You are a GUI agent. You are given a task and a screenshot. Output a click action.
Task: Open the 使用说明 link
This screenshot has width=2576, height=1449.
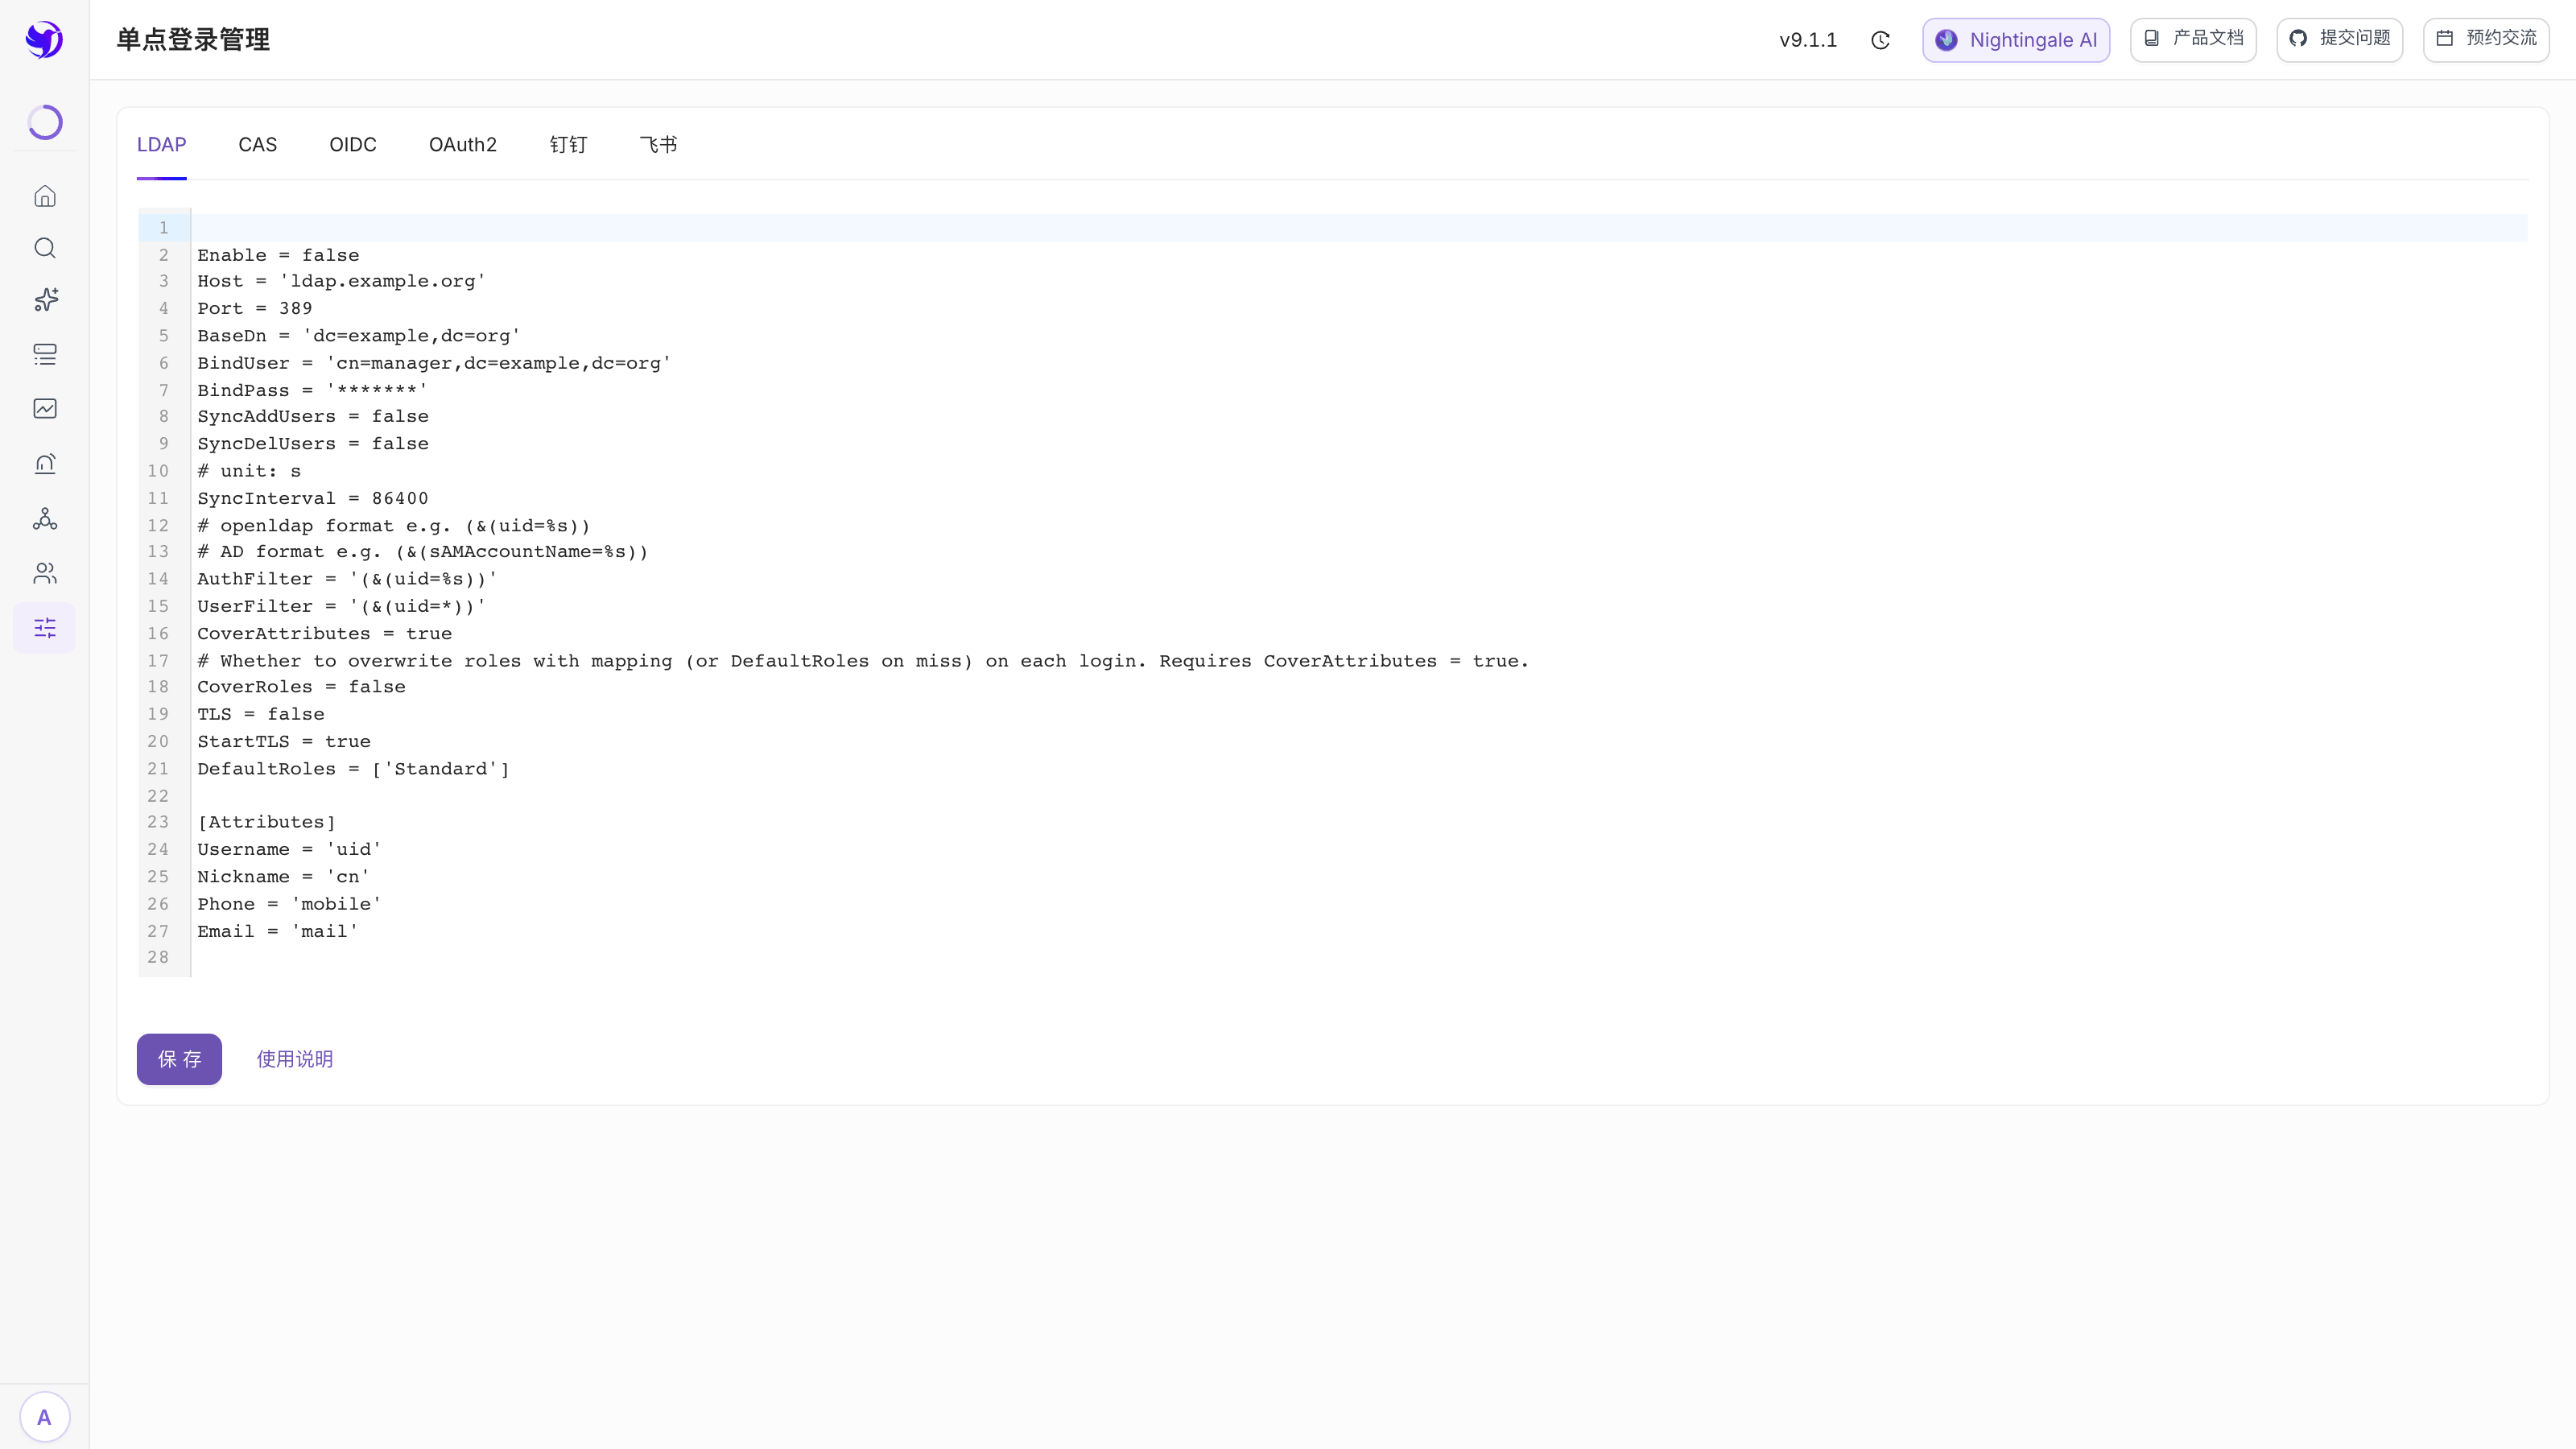[295, 1059]
